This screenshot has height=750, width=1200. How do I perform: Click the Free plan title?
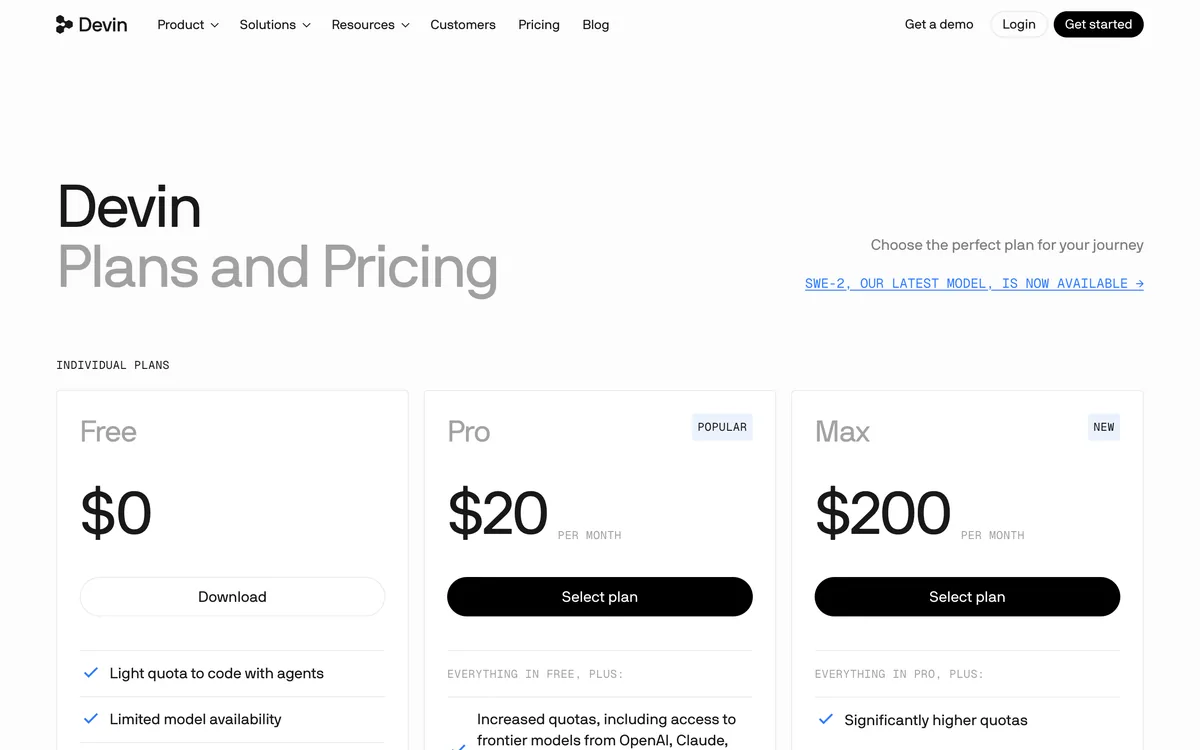pos(108,432)
